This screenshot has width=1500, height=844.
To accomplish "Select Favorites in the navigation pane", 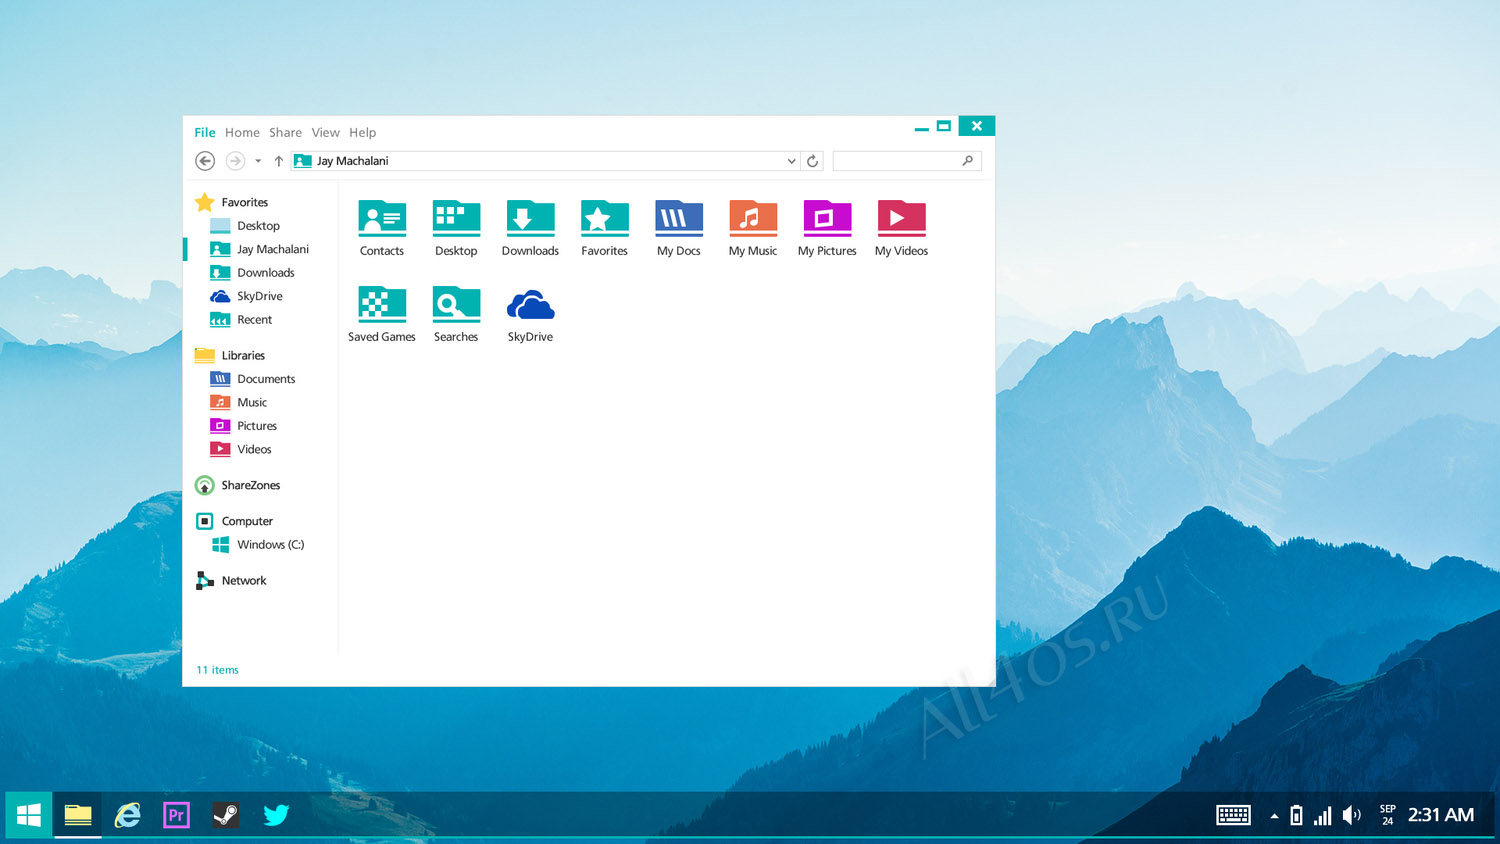I will (x=244, y=202).
